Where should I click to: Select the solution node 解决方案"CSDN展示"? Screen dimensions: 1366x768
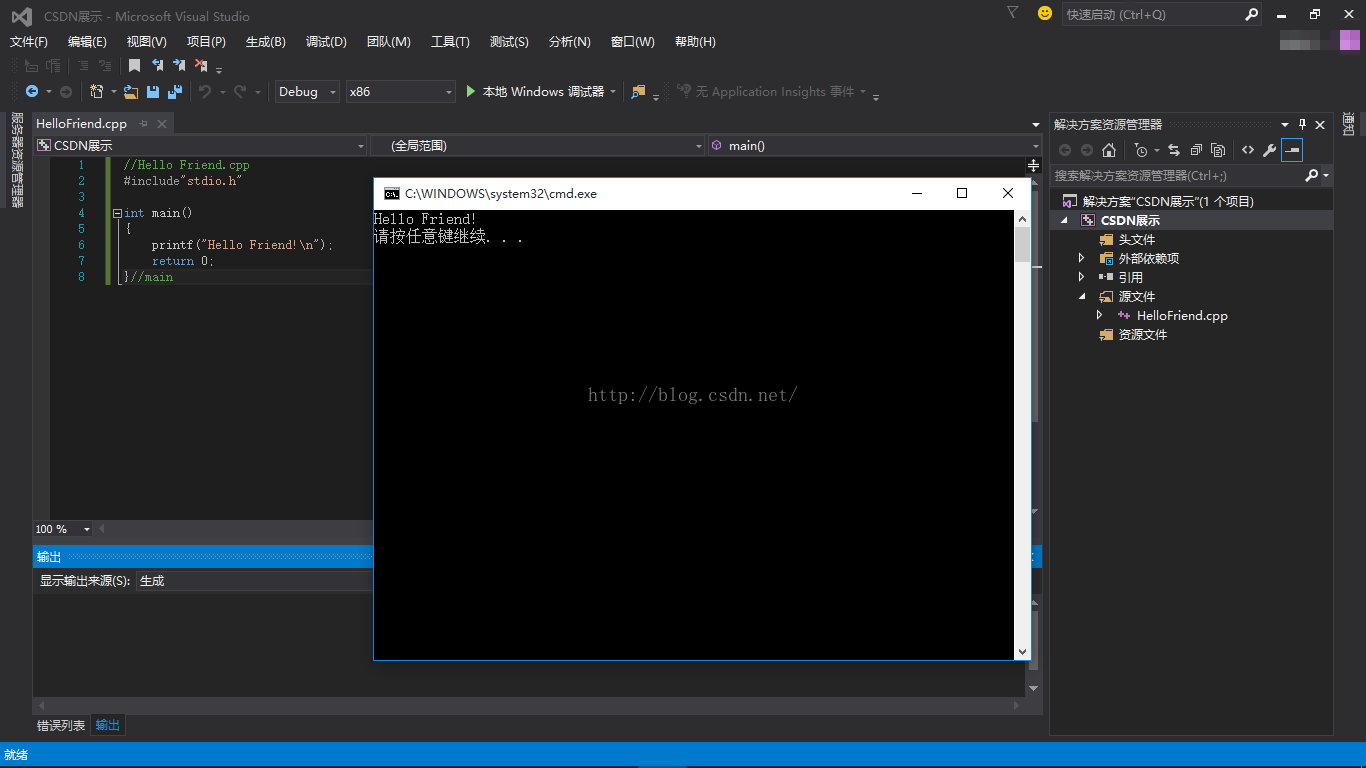[1168, 201]
